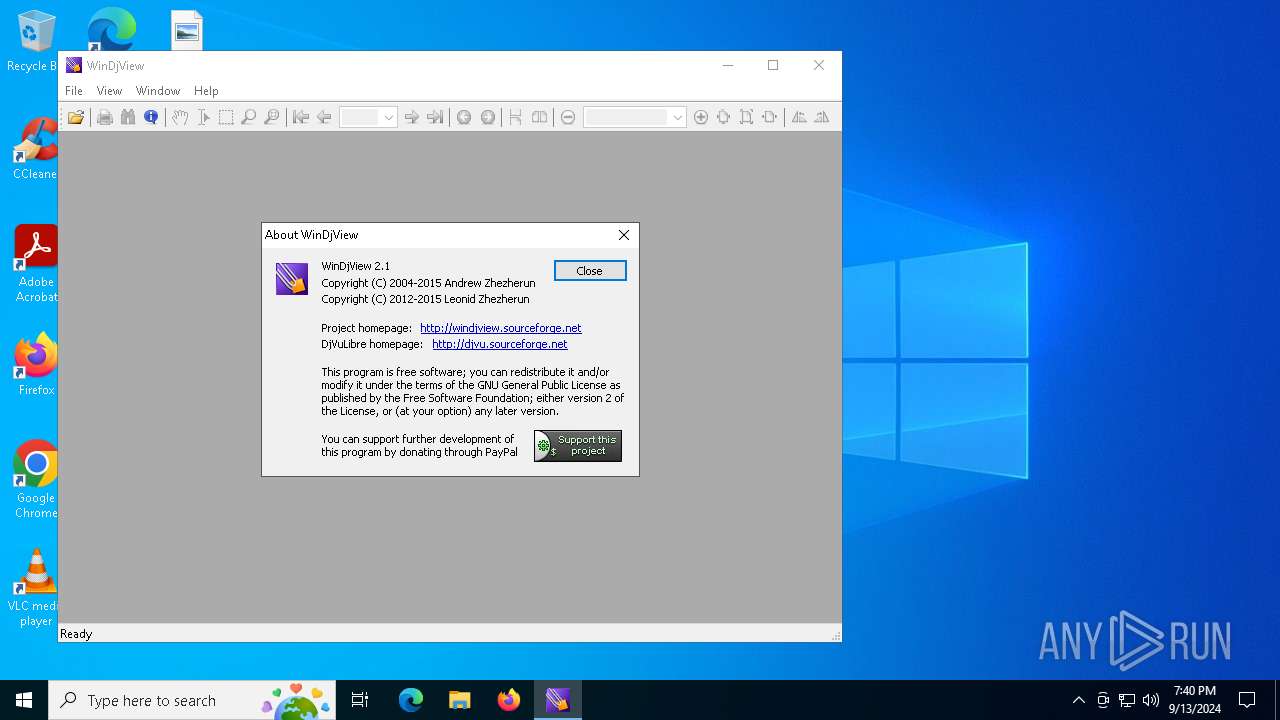Open the notification center icon
Image resolution: width=1280 pixels, height=720 pixels.
pyautogui.click(x=1247, y=700)
